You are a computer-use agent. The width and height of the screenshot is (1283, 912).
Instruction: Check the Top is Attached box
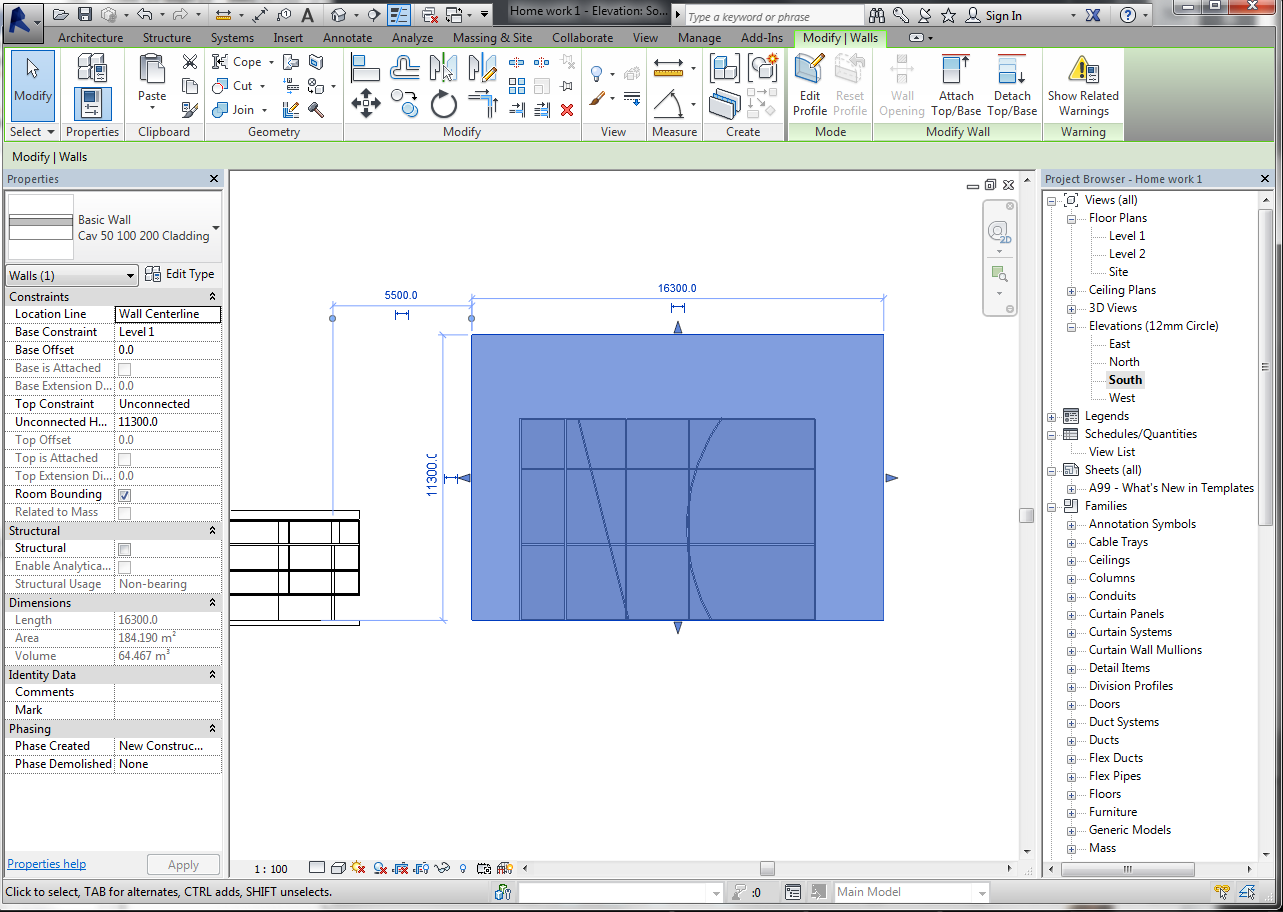(123, 458)
